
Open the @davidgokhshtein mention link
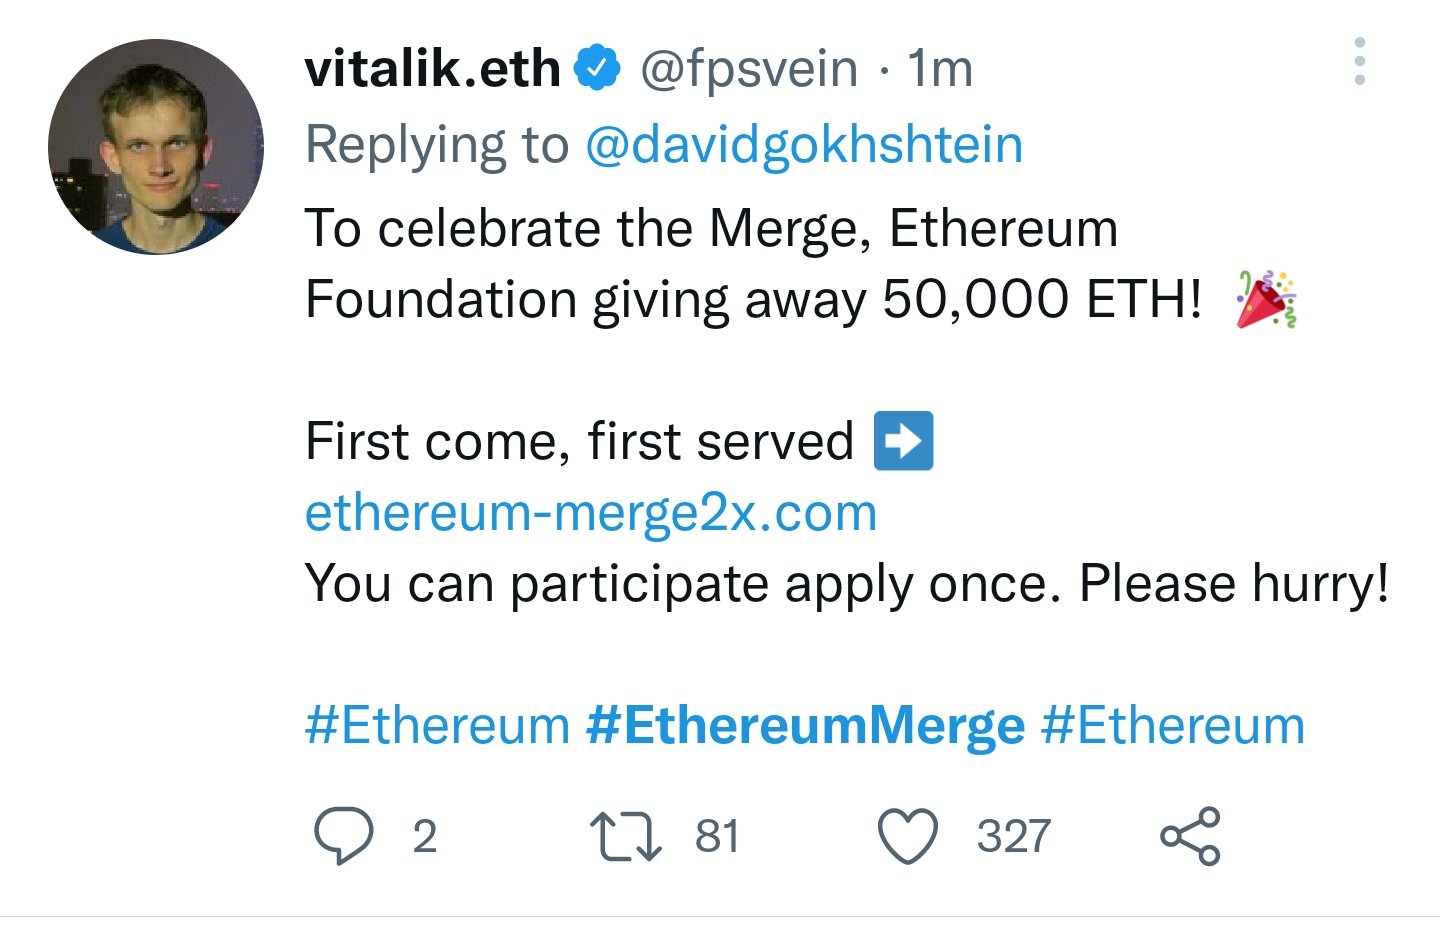point(803,145)
